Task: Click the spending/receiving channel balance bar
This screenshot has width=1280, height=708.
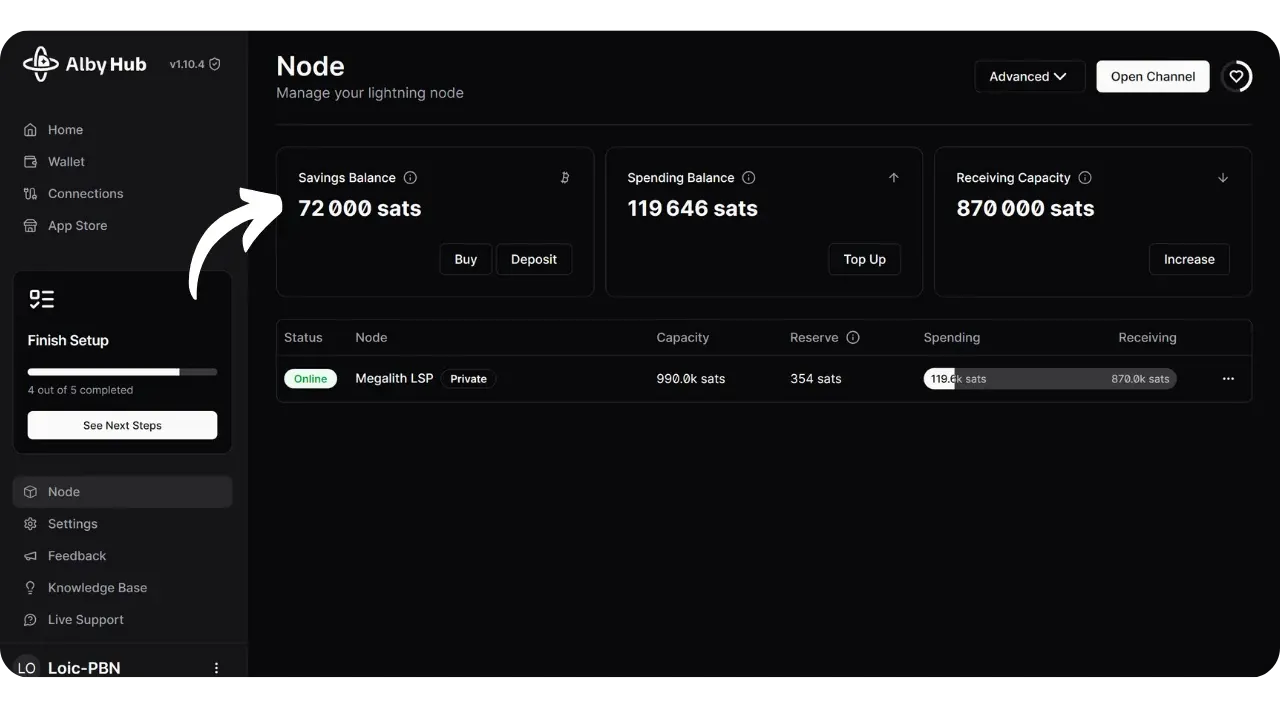Action: (x=1049, y=379)
